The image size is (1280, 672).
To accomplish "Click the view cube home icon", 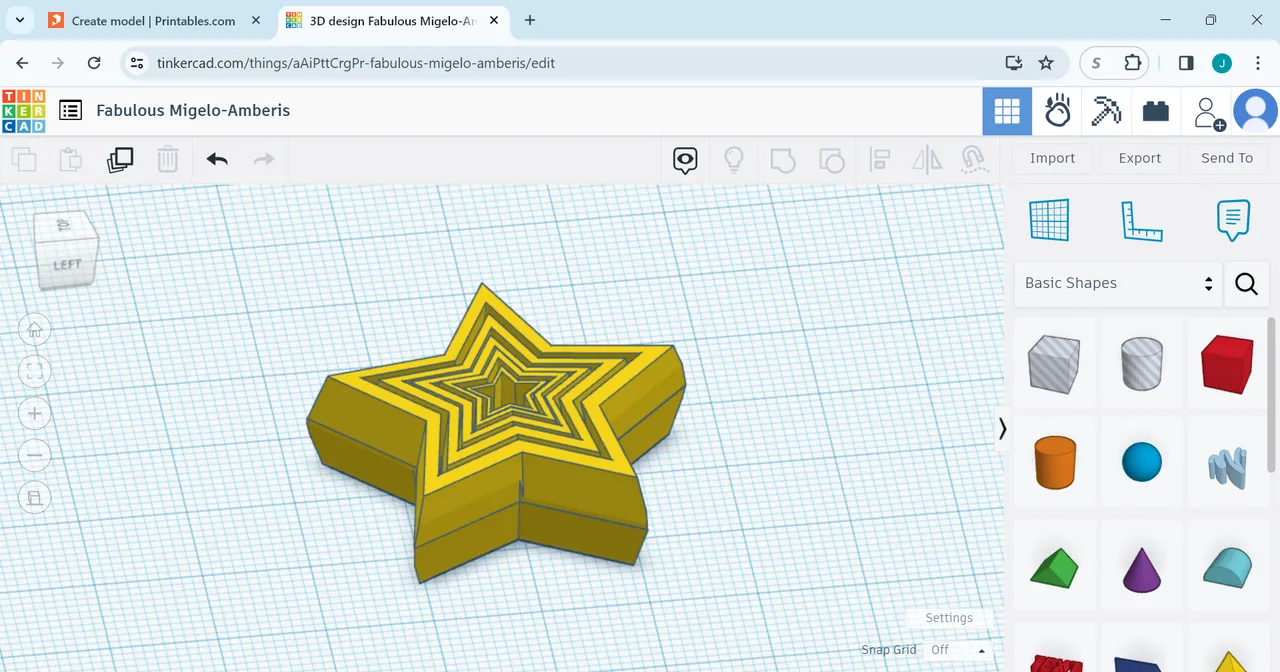I will coord(35,329).
